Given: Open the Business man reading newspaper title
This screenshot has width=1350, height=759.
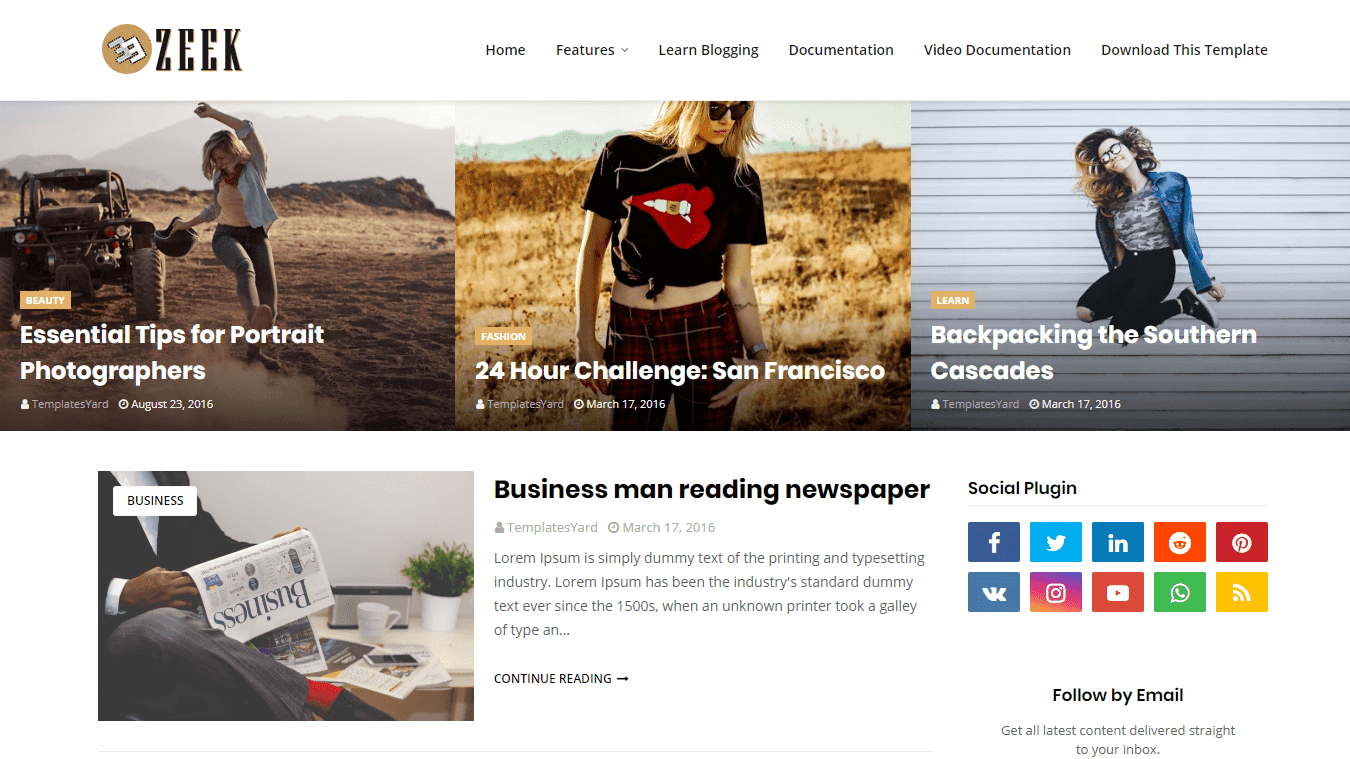Looking at the screenshot, I should 712,489.
